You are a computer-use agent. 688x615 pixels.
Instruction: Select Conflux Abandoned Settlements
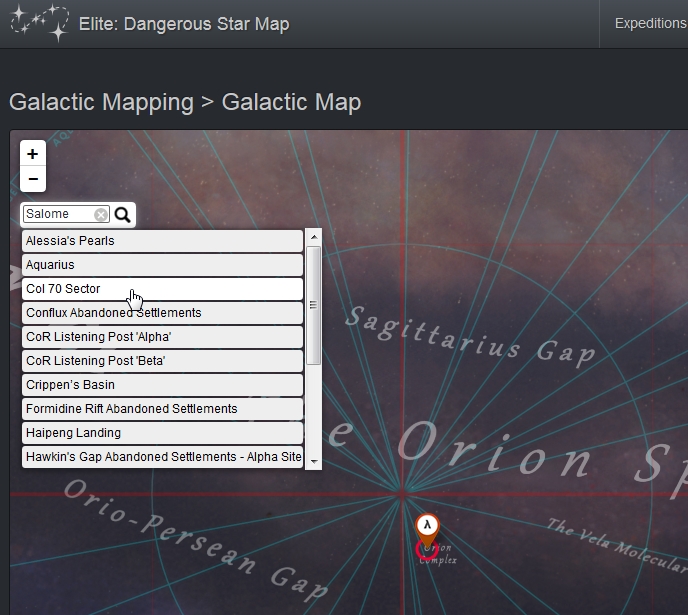(x=162, y=313)
